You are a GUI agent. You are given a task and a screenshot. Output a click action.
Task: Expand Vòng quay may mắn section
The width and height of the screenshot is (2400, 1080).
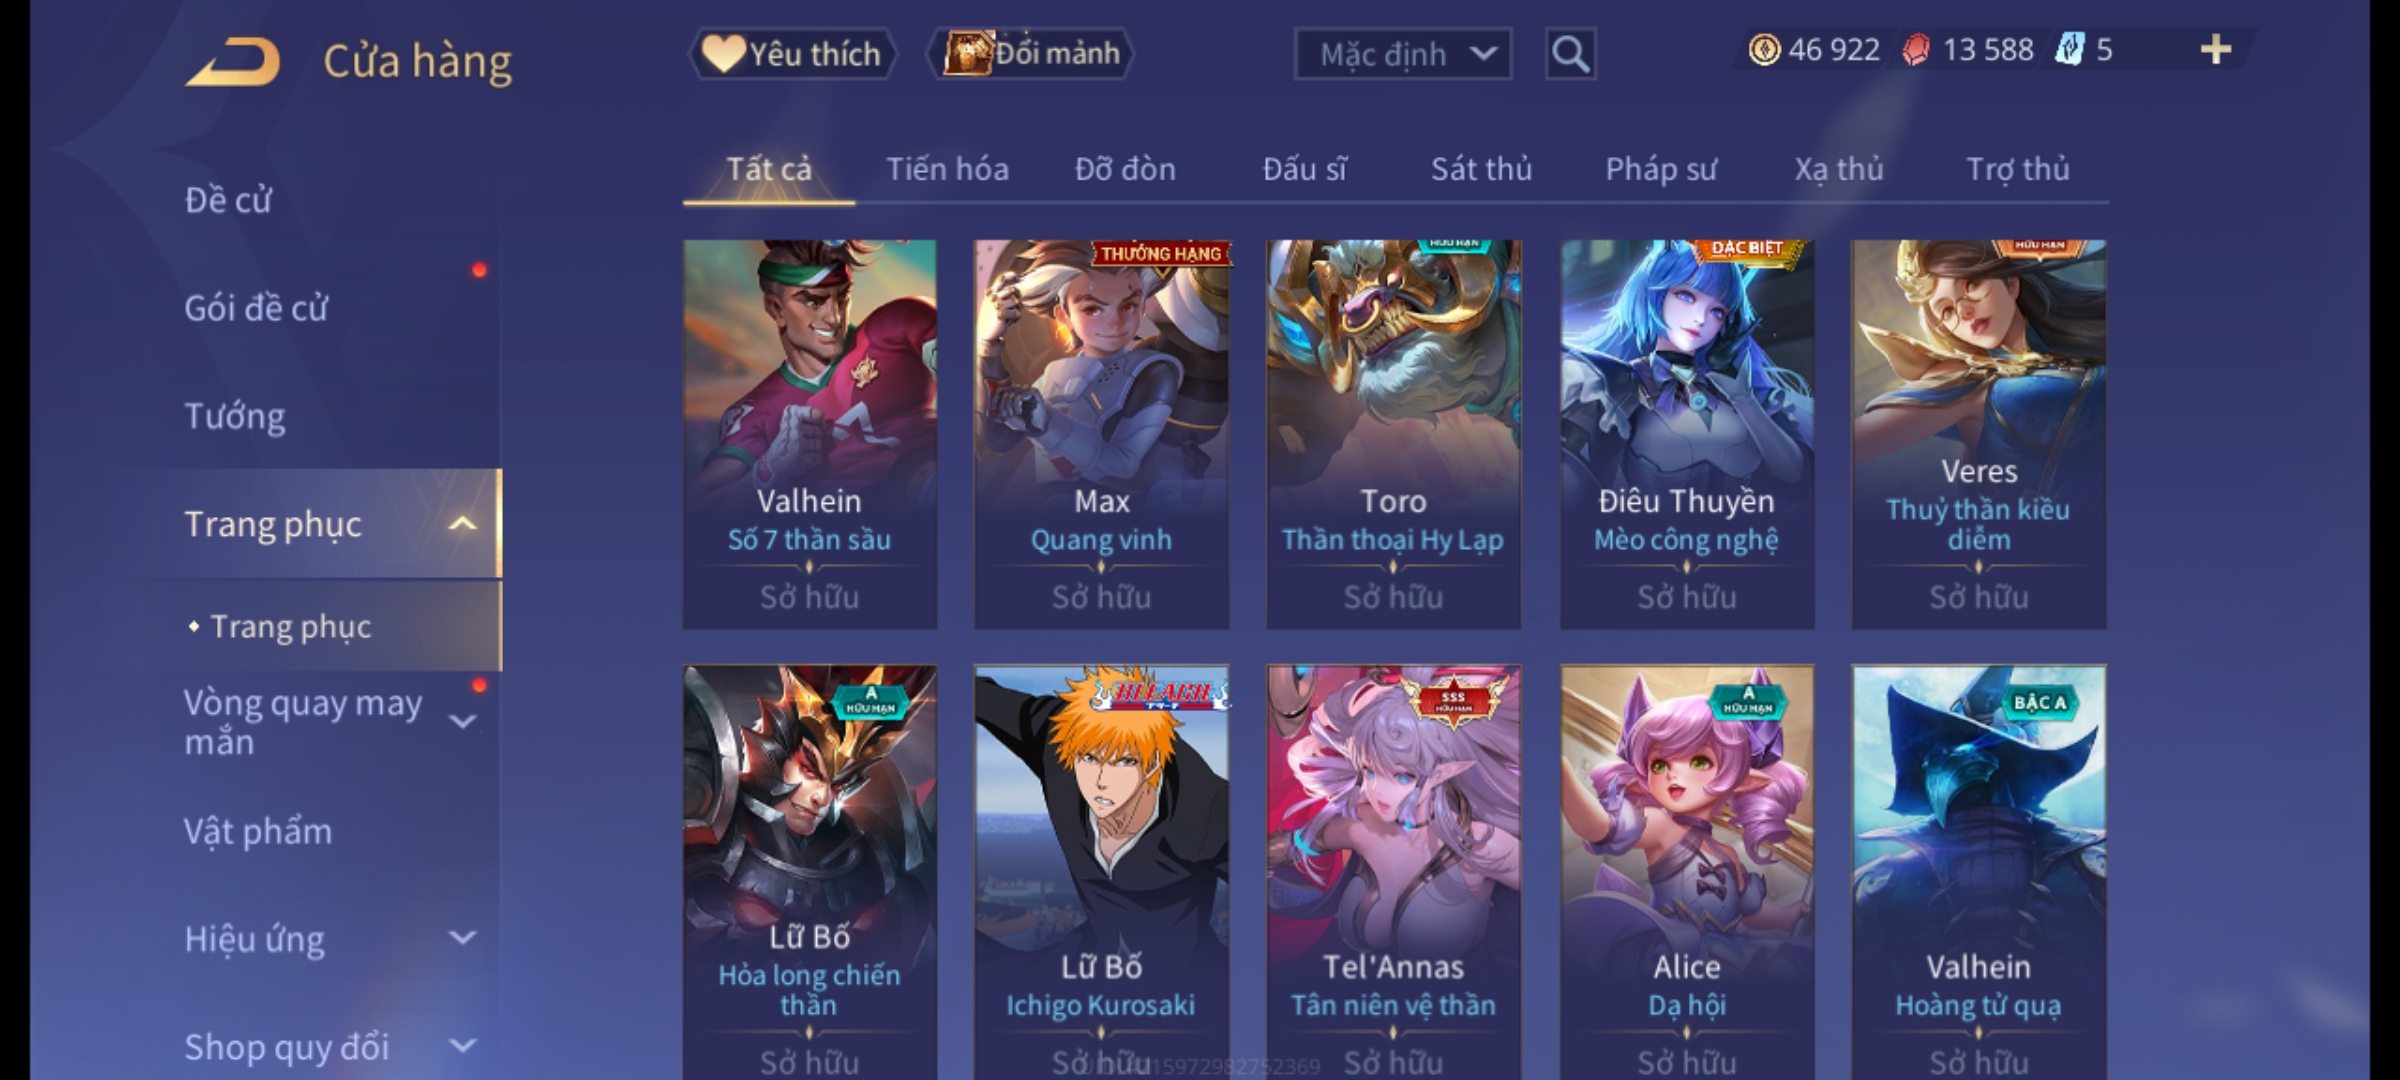point(463,722)
